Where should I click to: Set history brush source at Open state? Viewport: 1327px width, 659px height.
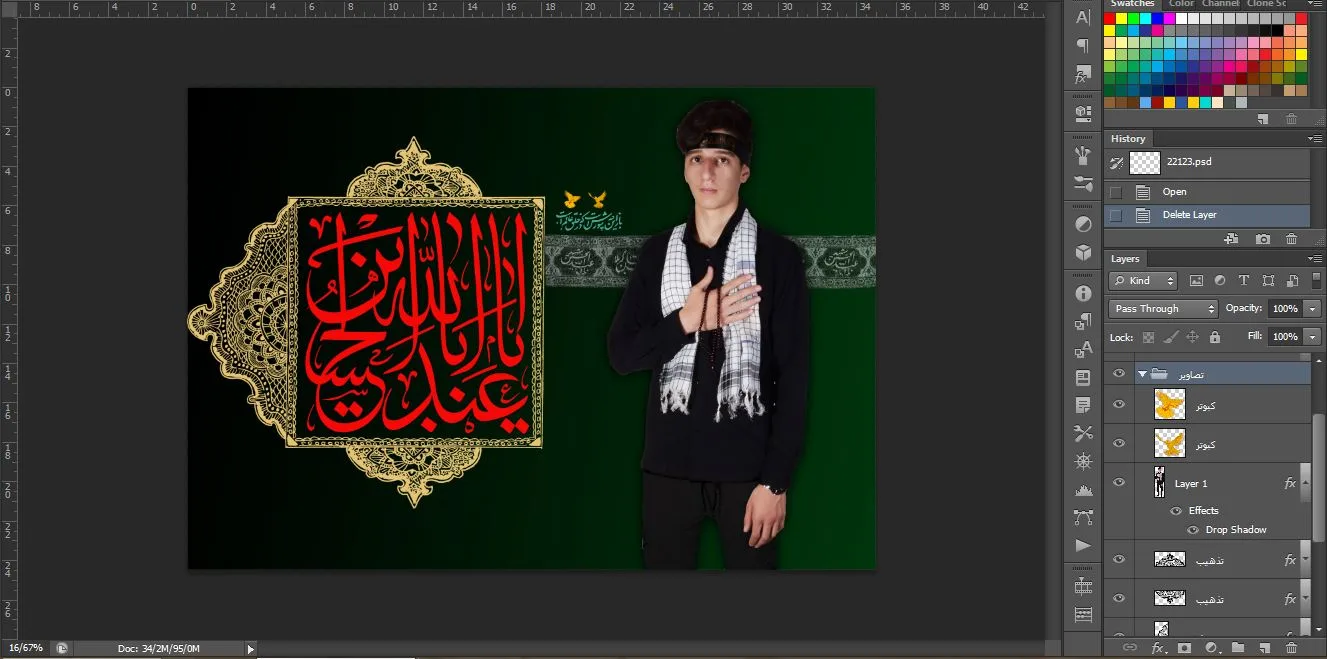tap(1116, 192)
